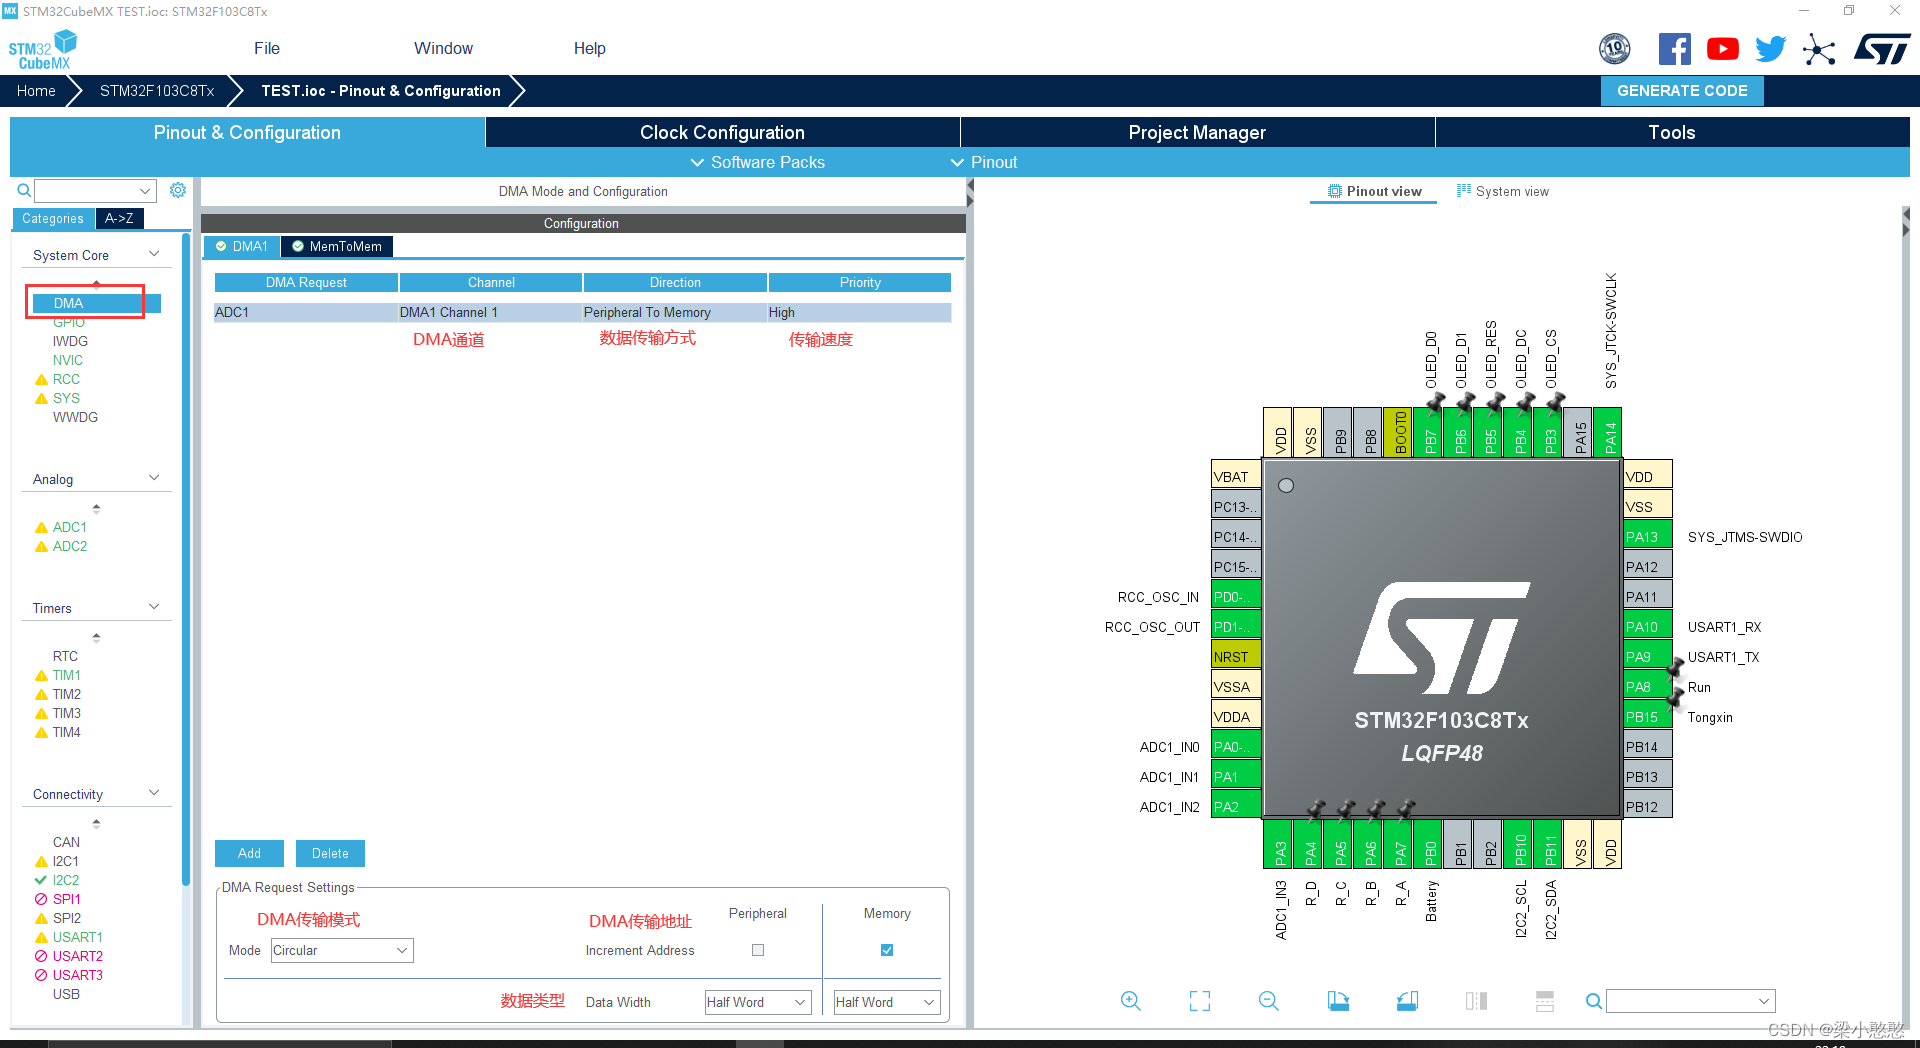Screen dimensions: 1920x1048
Task: Click the horizontal layout icon in pinout toolbar
Action: pyautogui.click(x=1545, y=1001)
